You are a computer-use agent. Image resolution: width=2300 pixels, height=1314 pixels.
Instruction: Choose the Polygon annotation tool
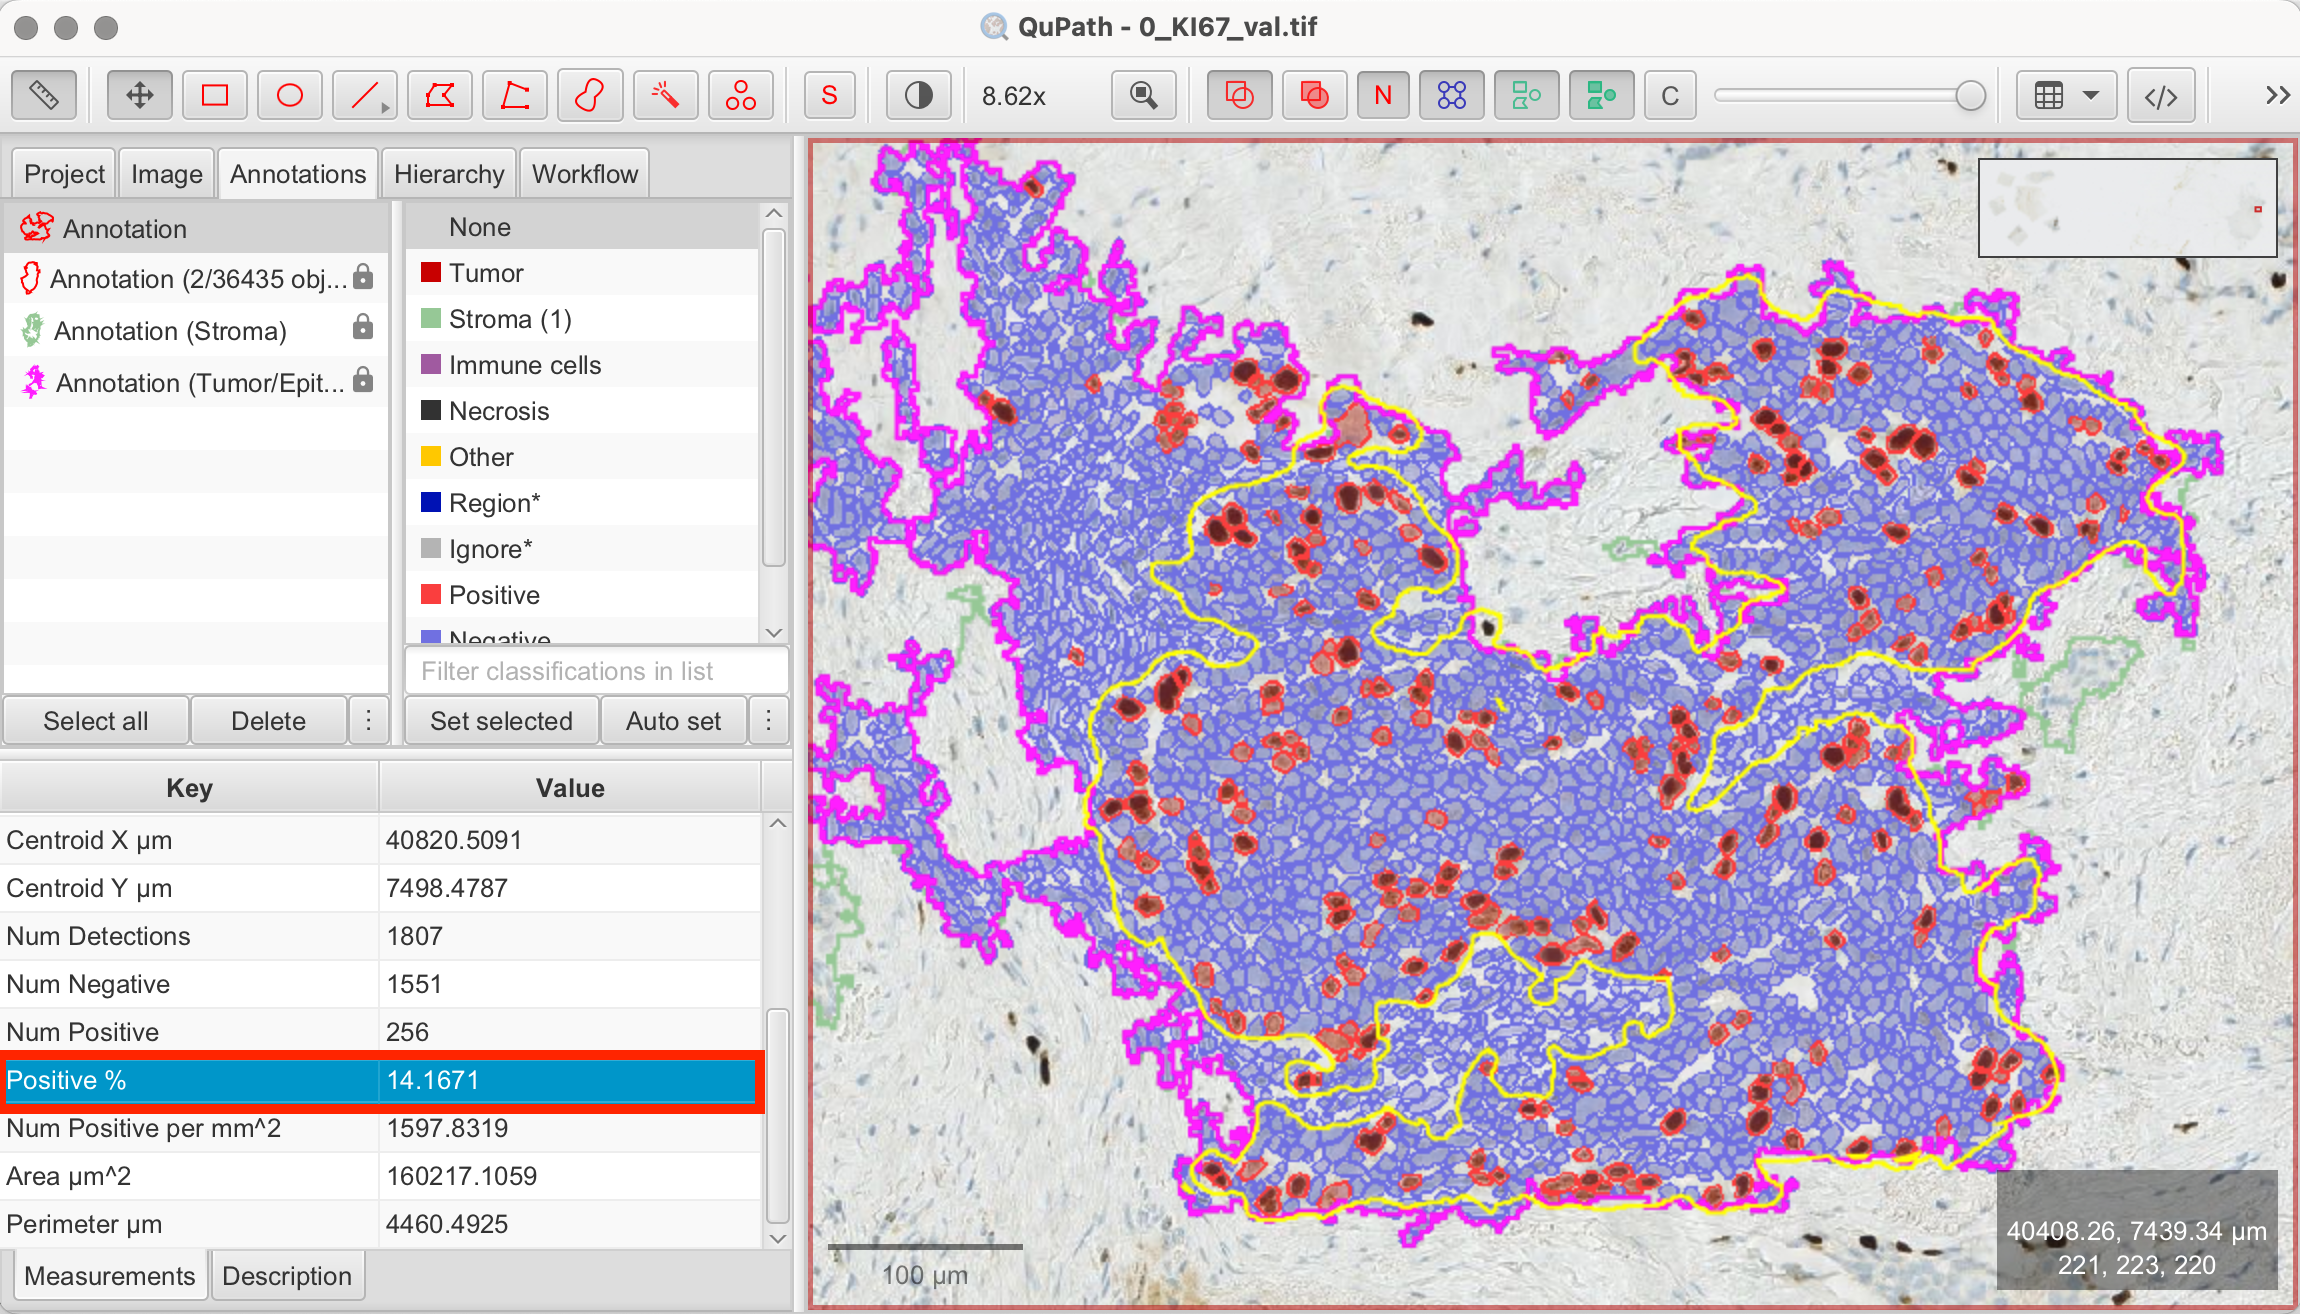(x=440, y=96)
